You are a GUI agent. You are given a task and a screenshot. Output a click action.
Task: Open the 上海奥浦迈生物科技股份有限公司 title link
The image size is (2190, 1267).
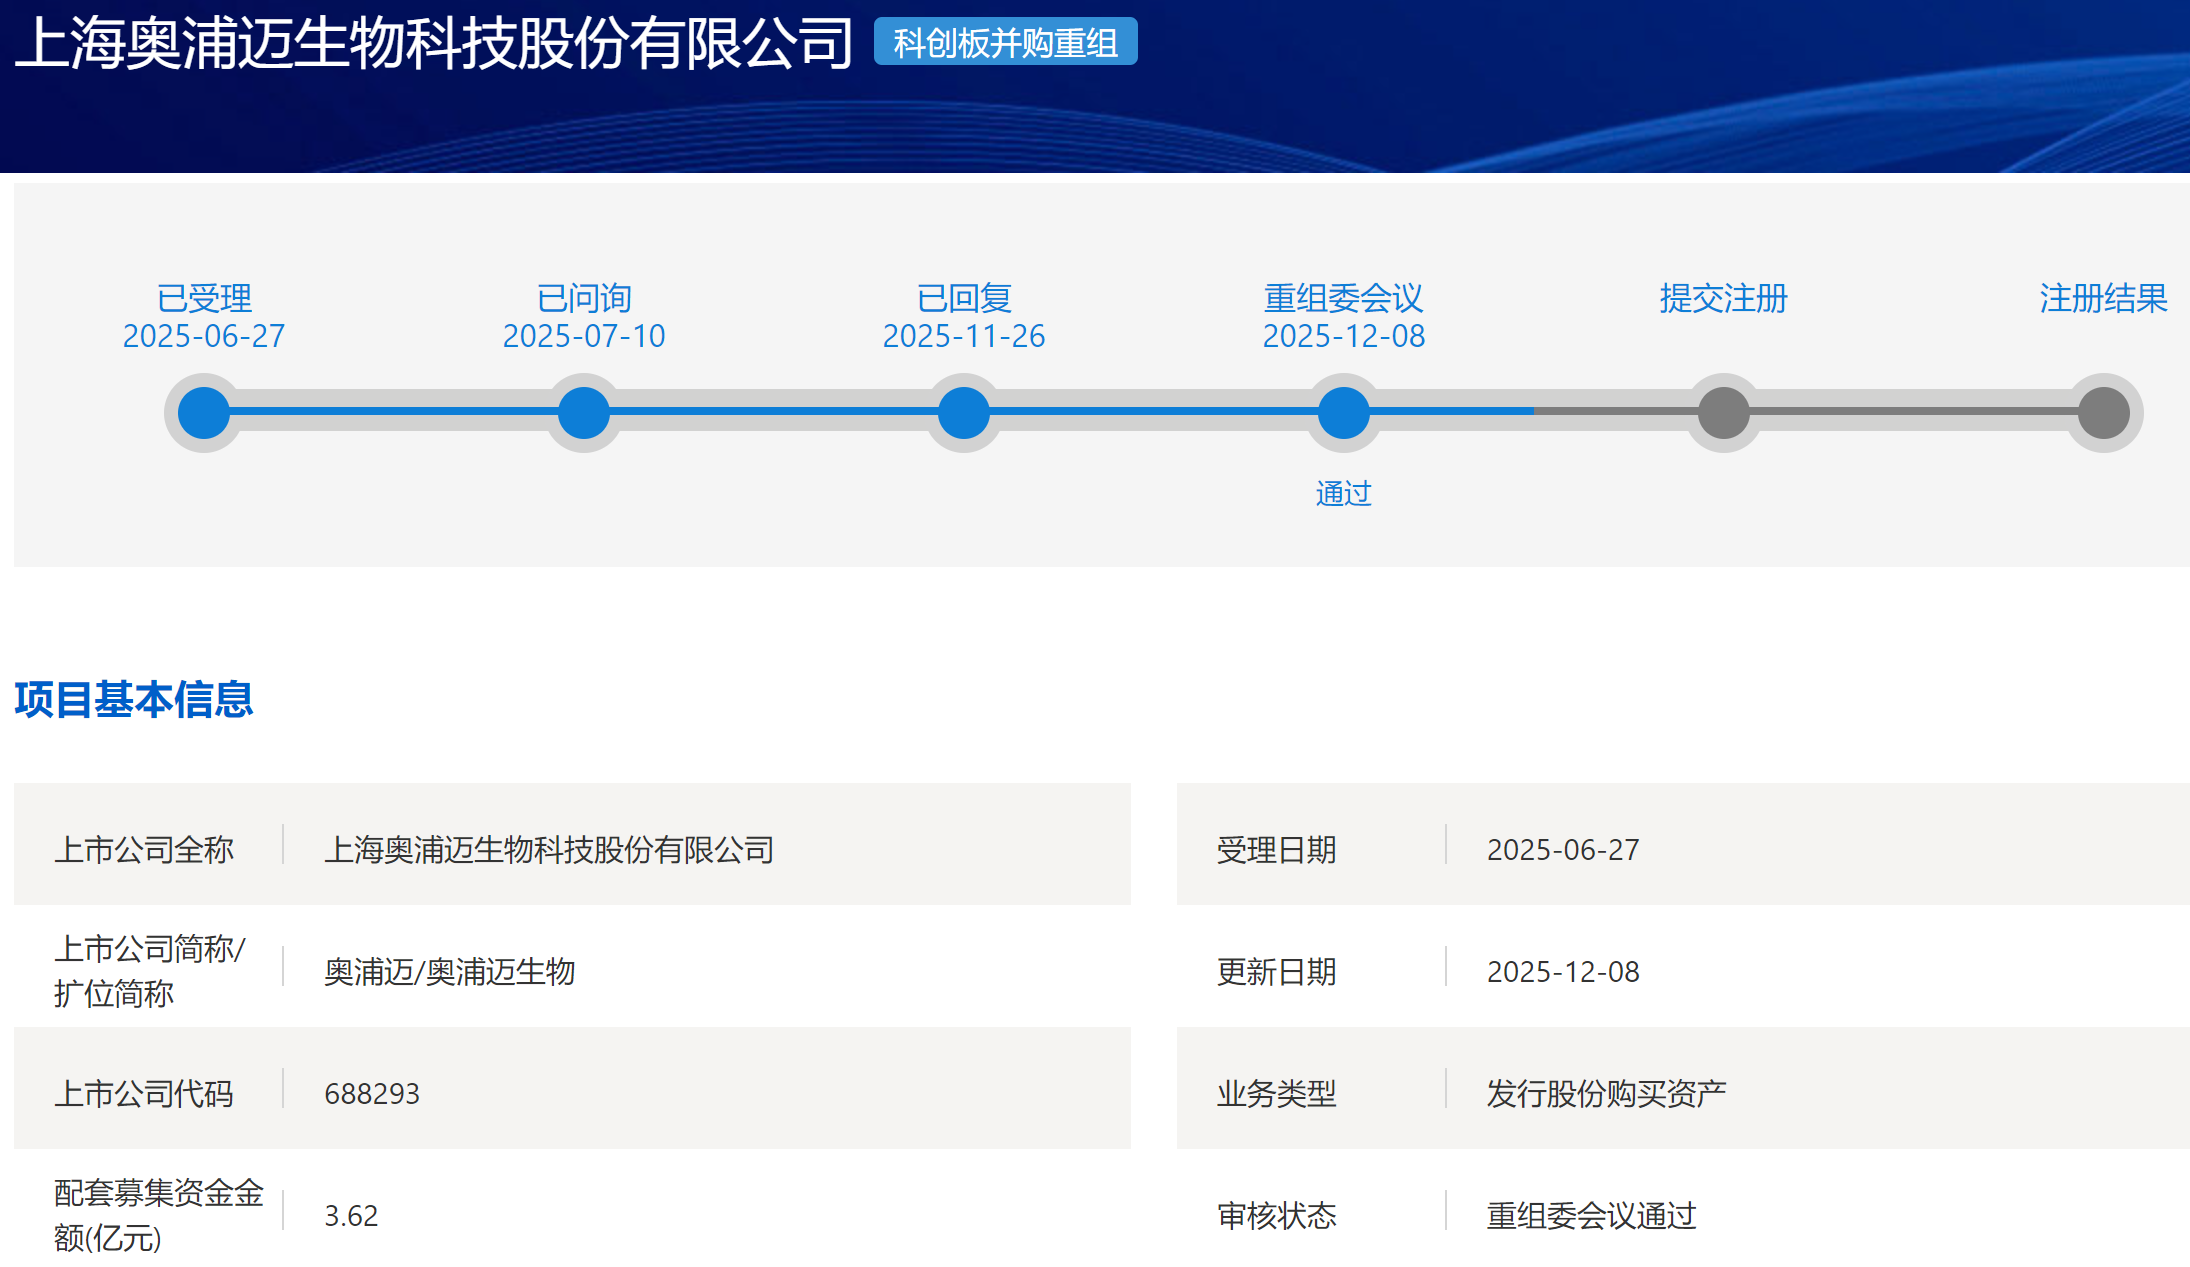[432, 42]
